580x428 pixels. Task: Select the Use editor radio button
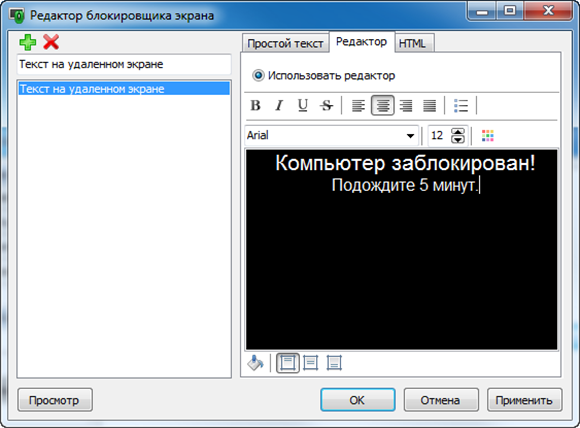pyautogui.click(x=258, y=75)
